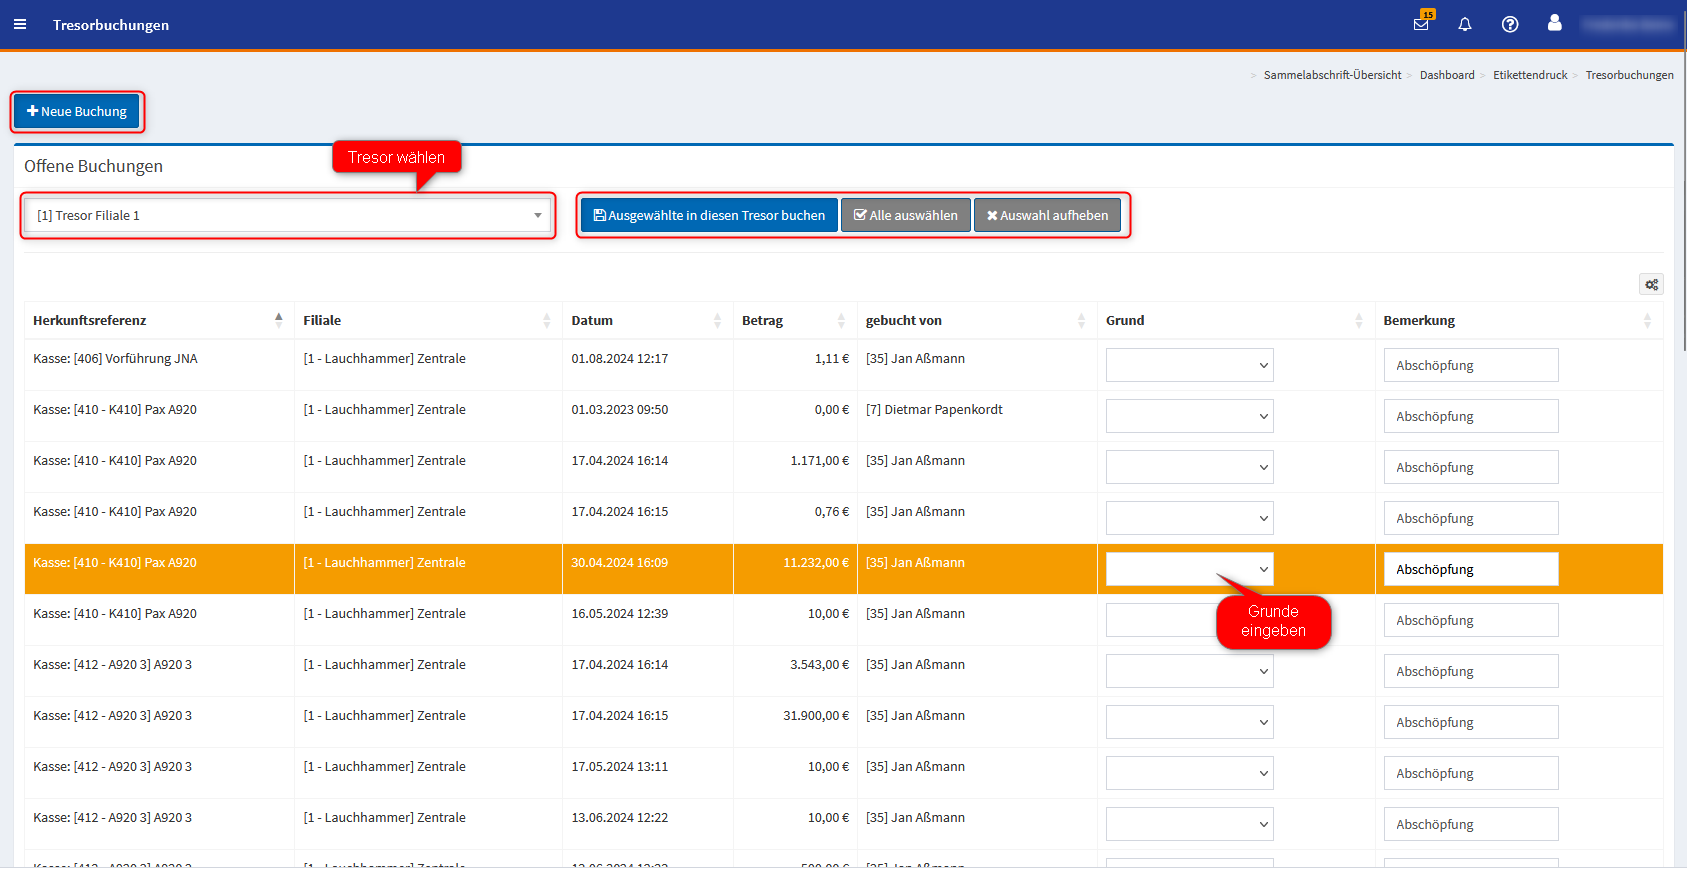The width and height of the screenshot is (1687, 876).
Task: Click Alle auswählen to select all
Action: 905,215
